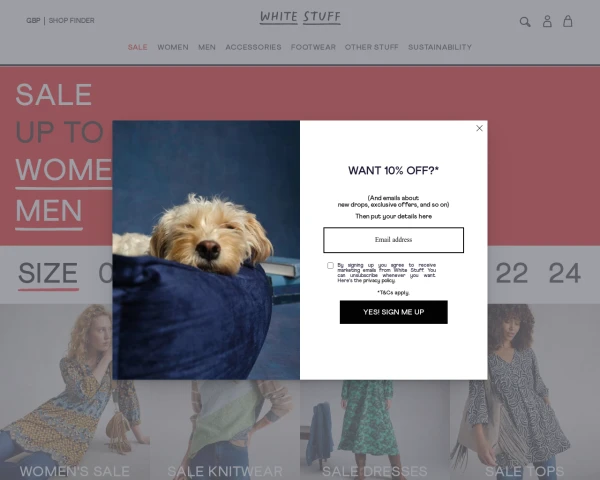Open the search magnifier icon

[x=525, y=22]
